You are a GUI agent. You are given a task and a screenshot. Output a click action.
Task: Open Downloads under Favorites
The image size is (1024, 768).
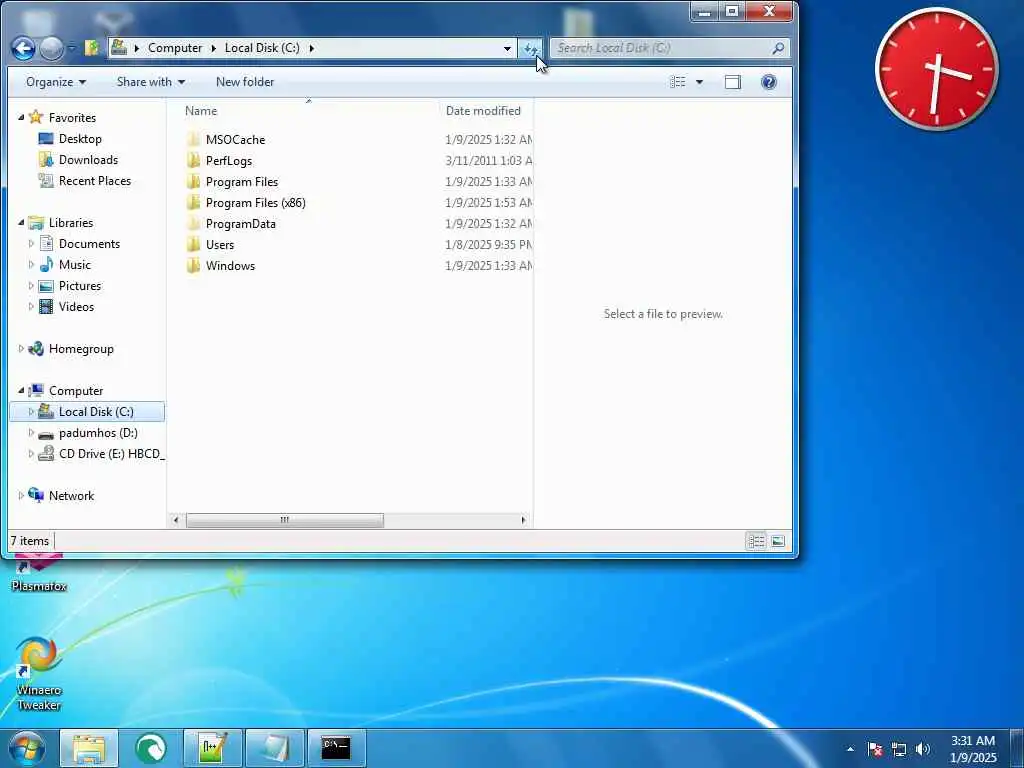(88, 159)
